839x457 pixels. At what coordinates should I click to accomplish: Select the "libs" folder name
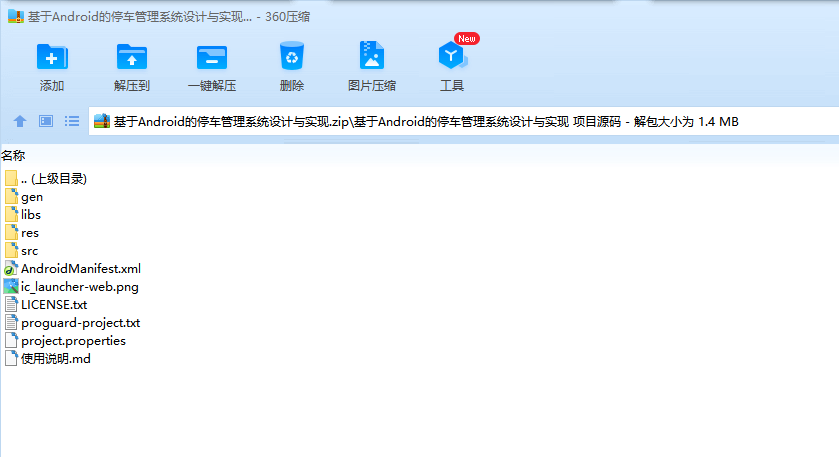[x=31, y=215]
